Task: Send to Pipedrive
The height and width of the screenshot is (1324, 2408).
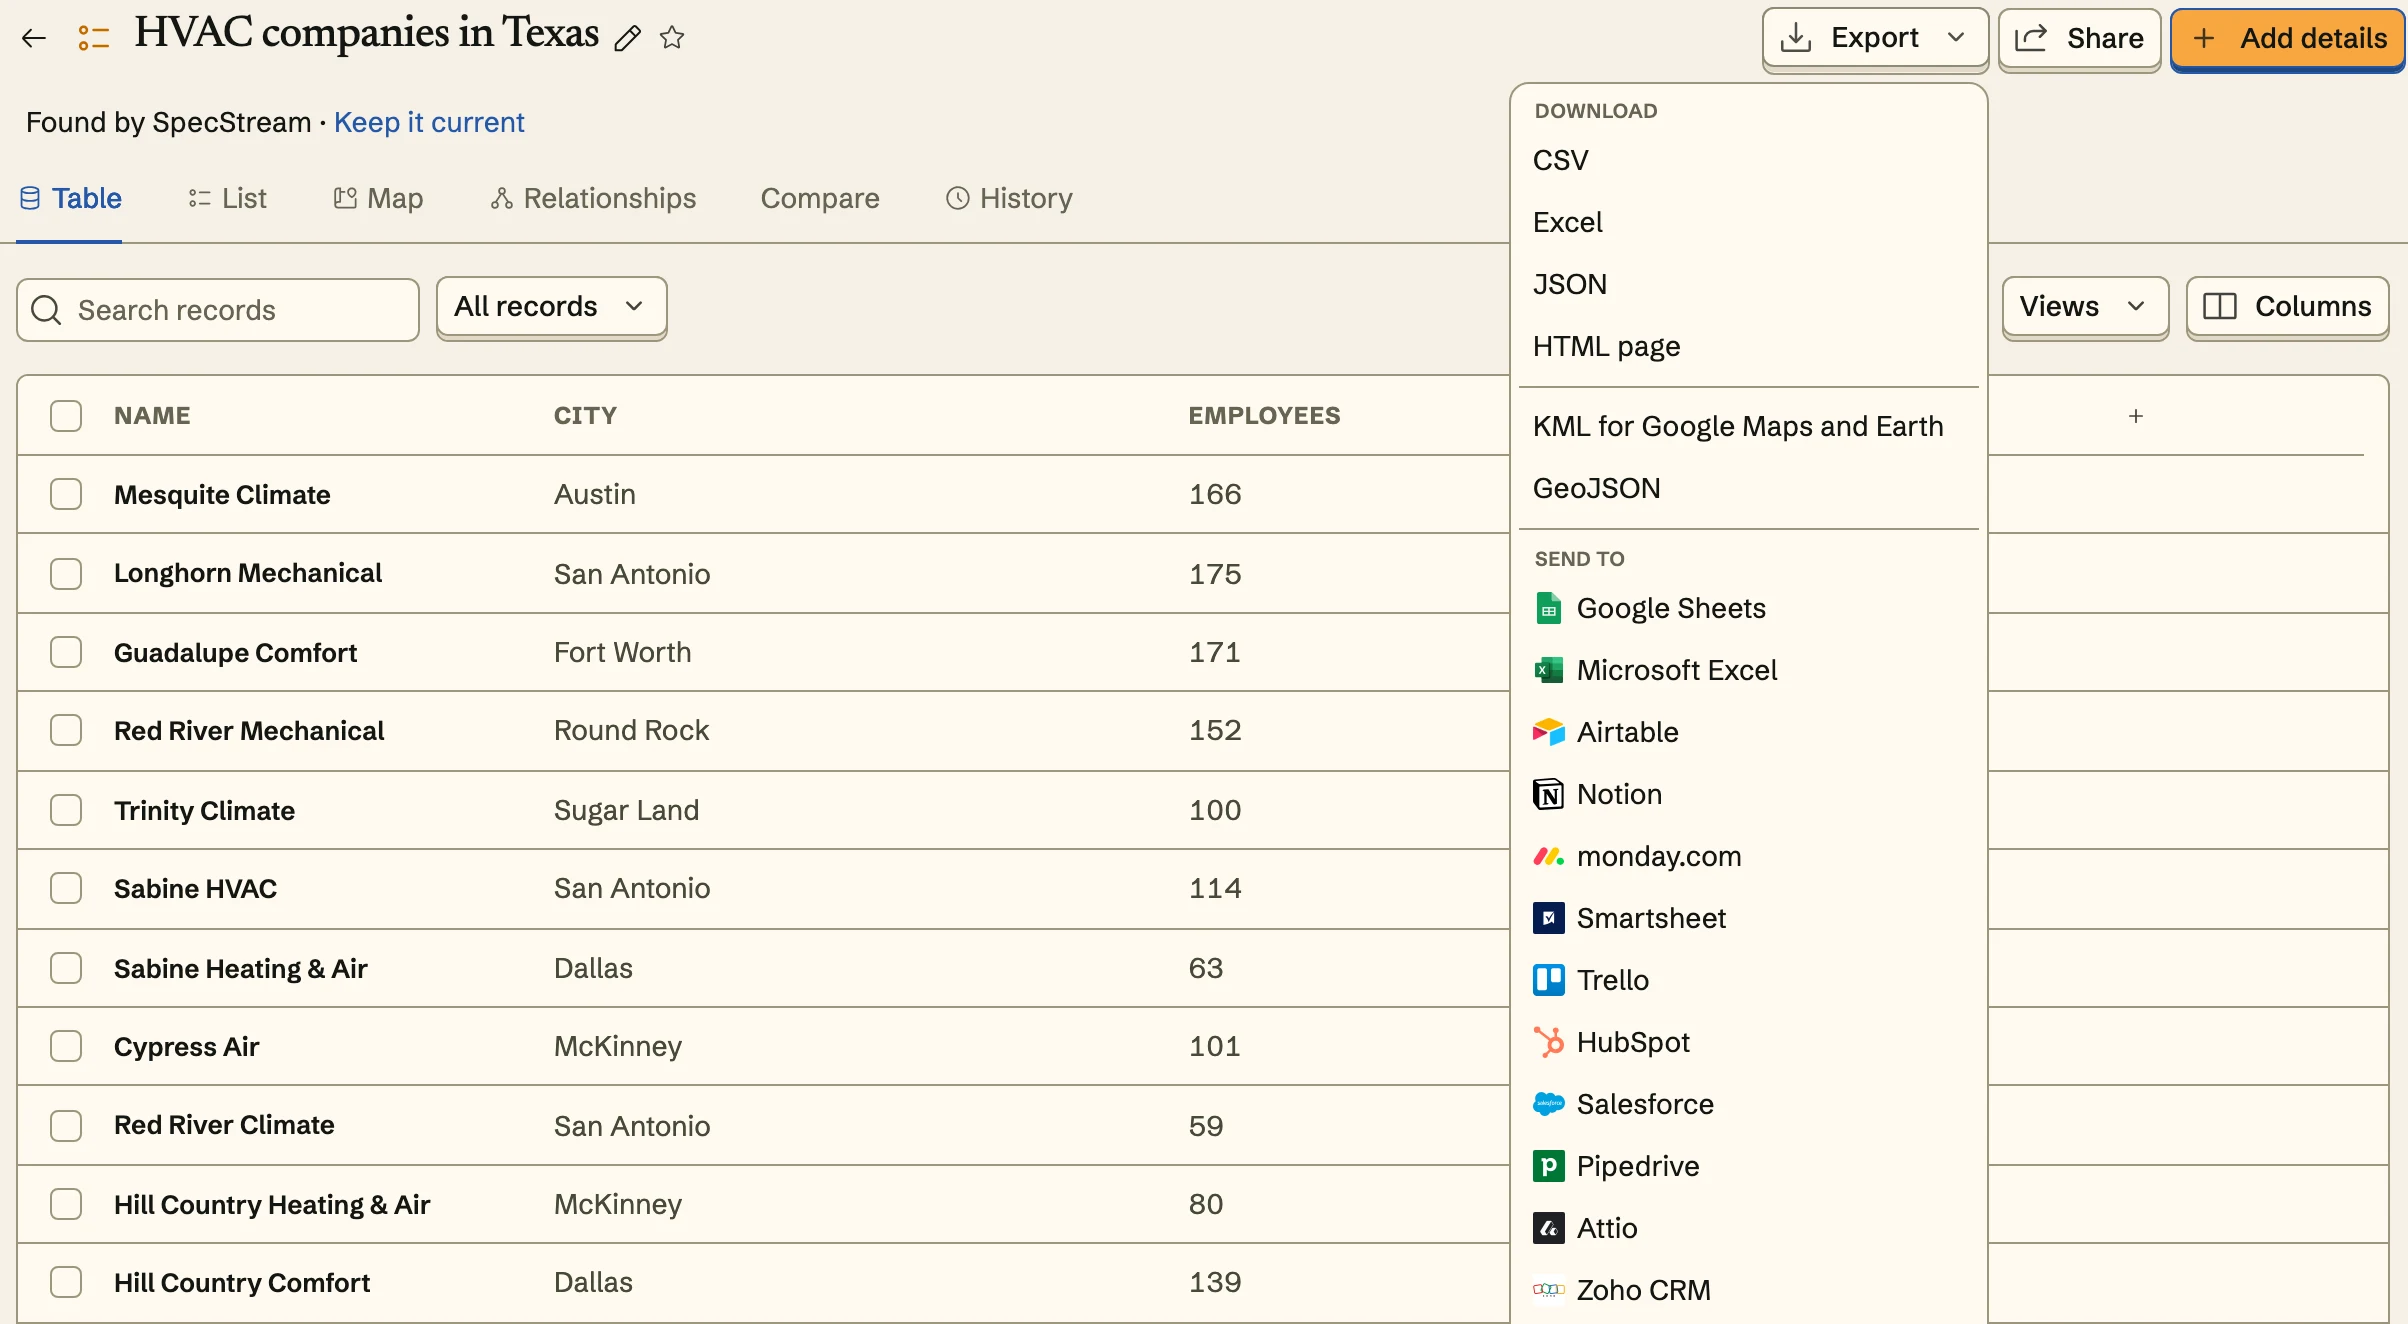Action: pos(1748,1166)
